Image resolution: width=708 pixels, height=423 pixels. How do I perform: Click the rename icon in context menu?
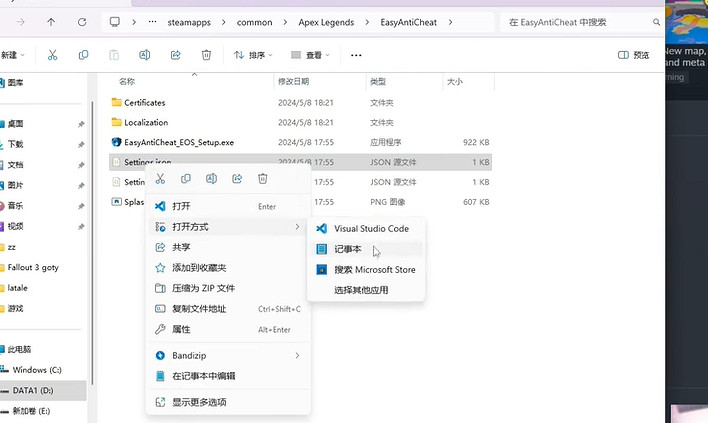211,179
